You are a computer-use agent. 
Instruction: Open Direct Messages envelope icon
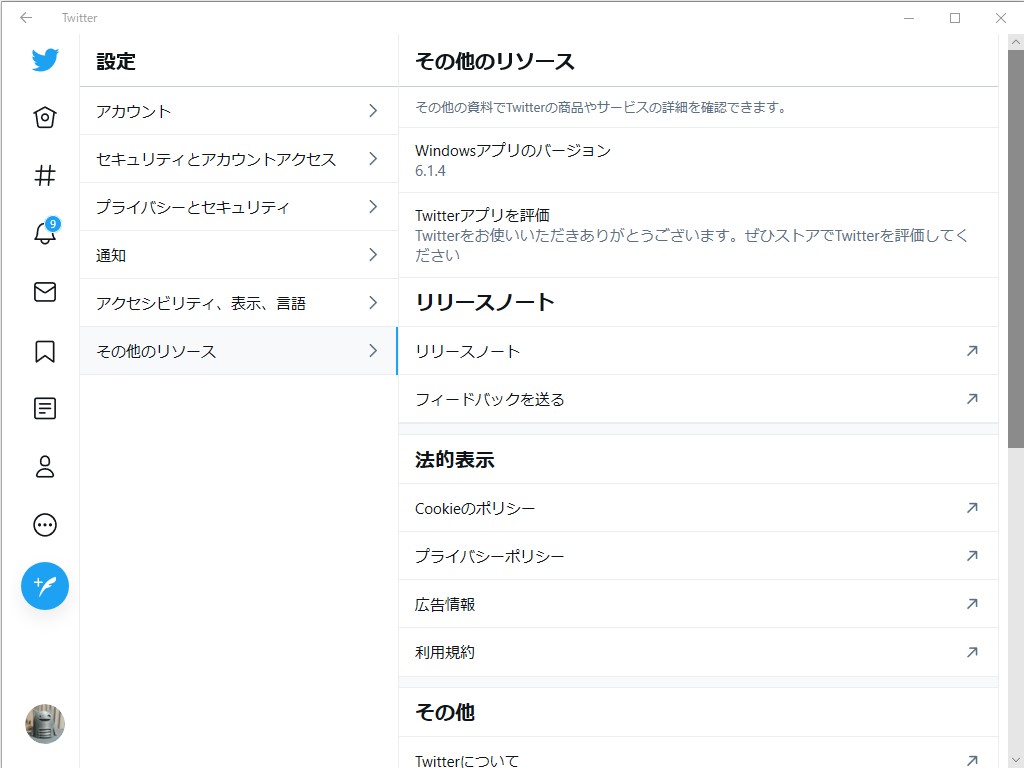(x=44, y=292)
